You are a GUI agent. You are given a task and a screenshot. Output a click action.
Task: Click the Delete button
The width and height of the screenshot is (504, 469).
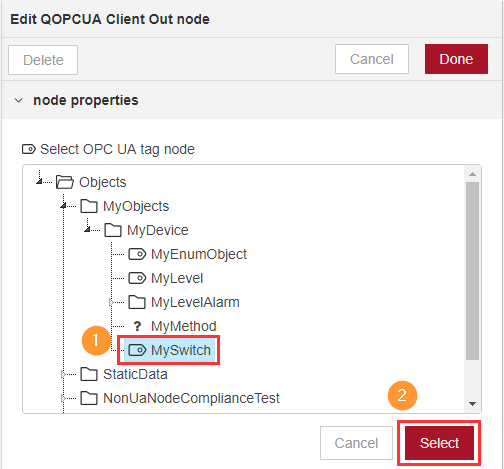[43, 60]
